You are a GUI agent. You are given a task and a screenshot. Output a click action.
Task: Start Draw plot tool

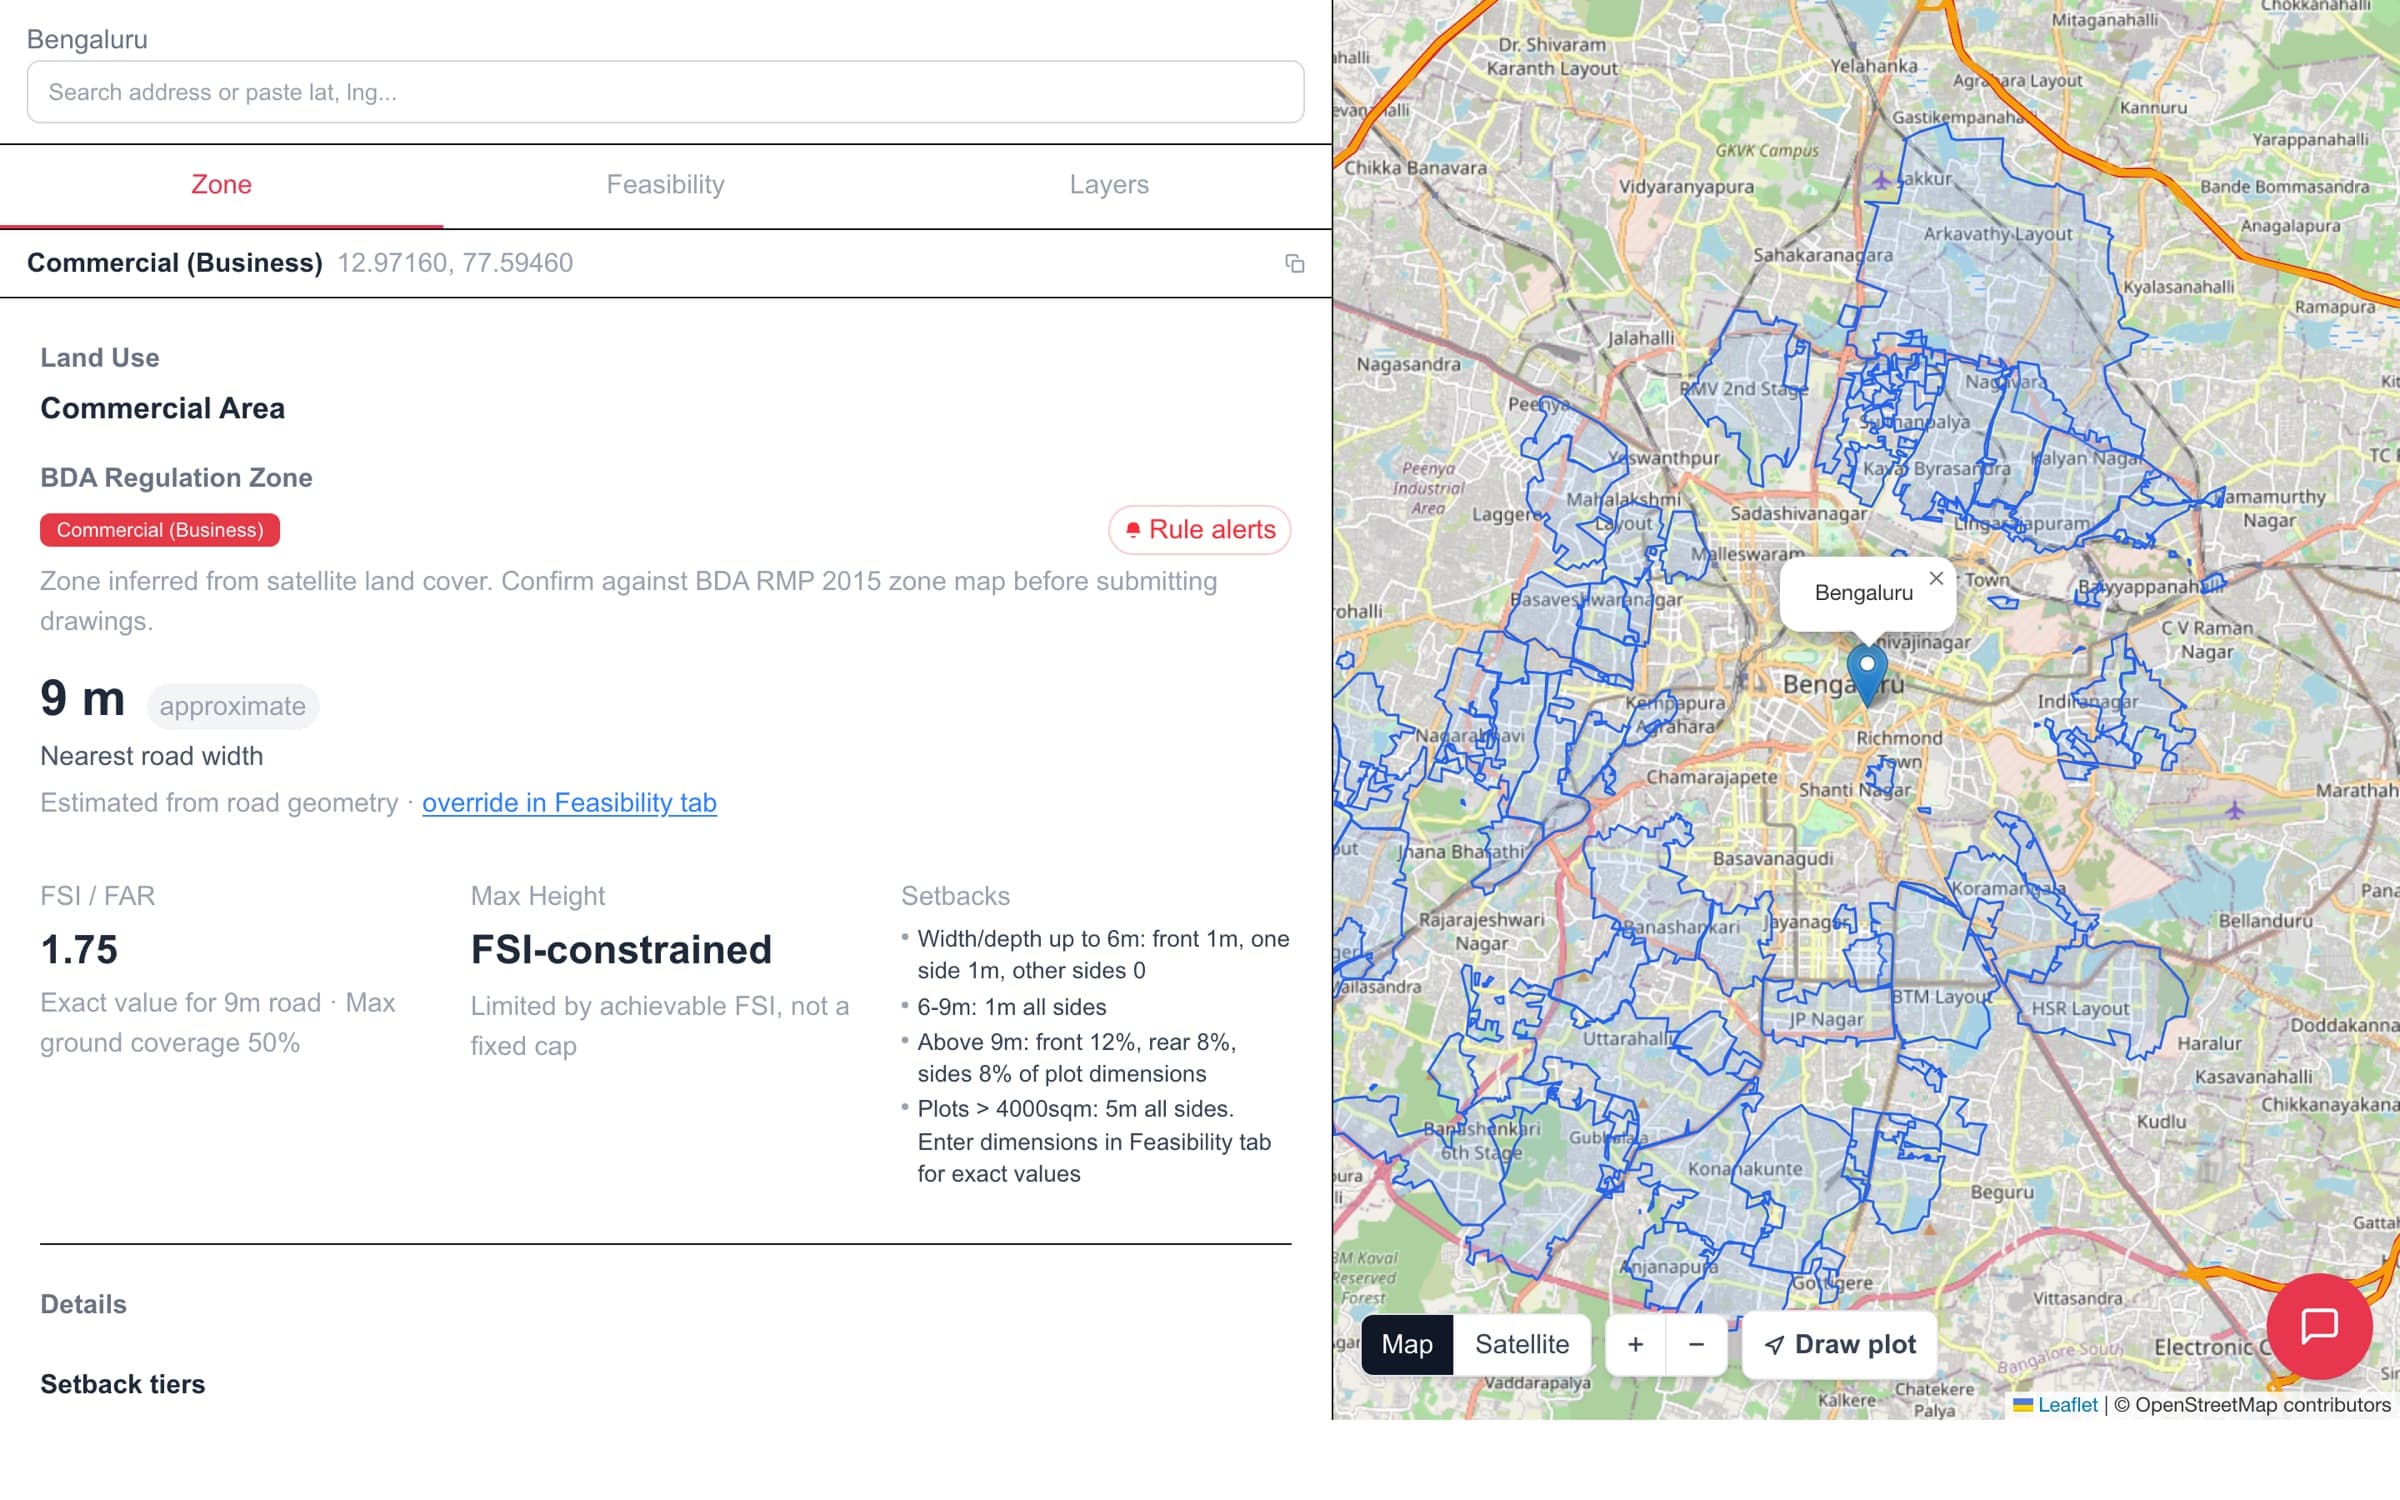pyautogui.click(x=1839, y=1344)
